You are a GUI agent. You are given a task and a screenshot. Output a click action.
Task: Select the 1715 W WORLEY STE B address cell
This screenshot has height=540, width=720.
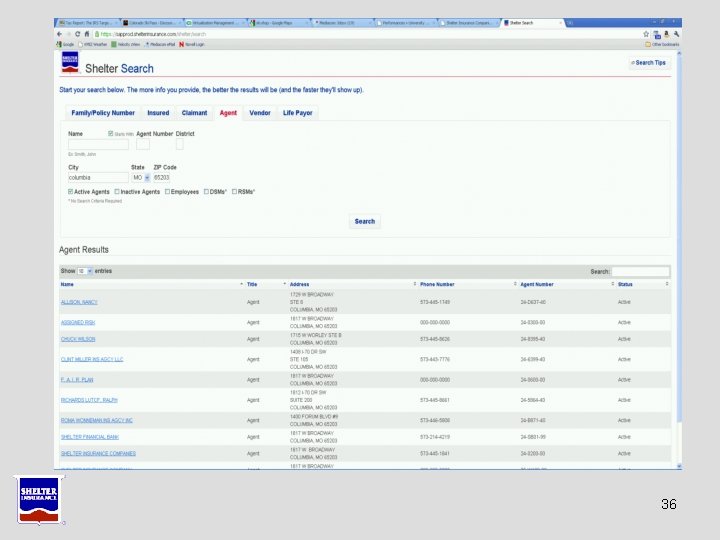315,339
